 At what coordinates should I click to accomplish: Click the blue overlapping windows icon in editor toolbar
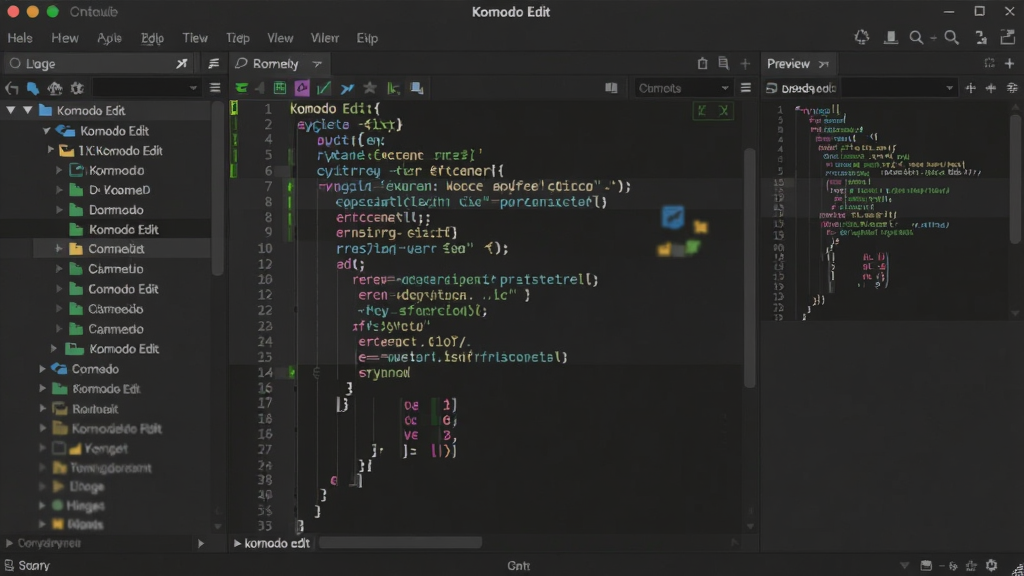[416, 88]
